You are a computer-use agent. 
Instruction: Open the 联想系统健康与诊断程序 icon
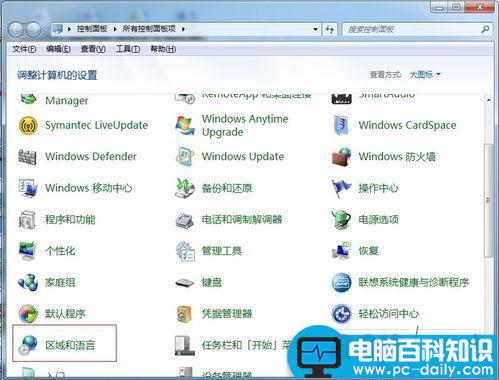point(341,282)
